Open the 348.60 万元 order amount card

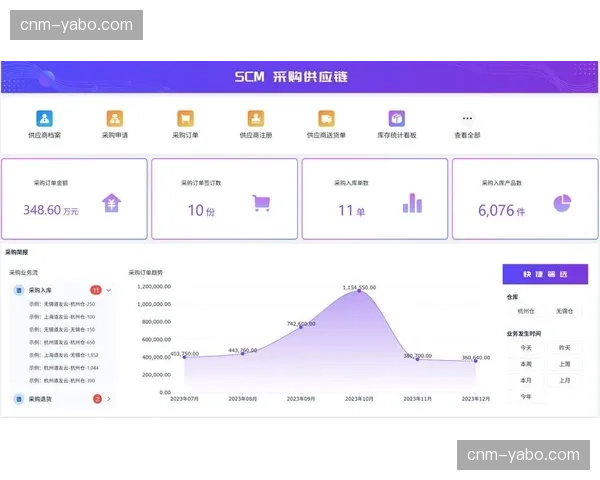click(x=74, y=199)
